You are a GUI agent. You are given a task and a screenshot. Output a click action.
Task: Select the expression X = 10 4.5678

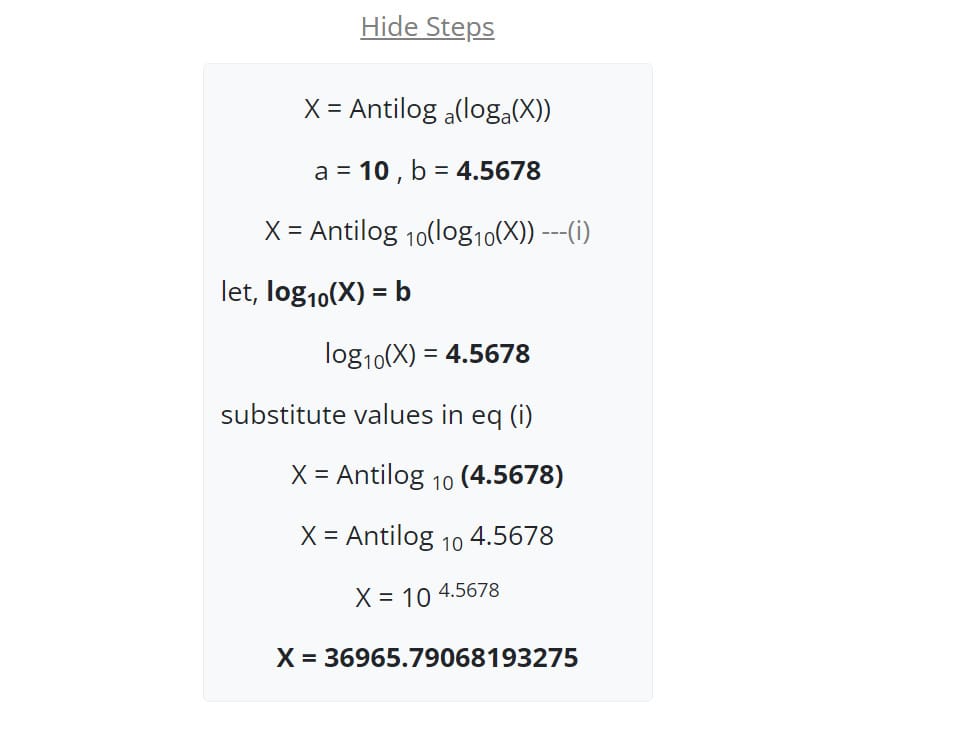pos(427,596)
